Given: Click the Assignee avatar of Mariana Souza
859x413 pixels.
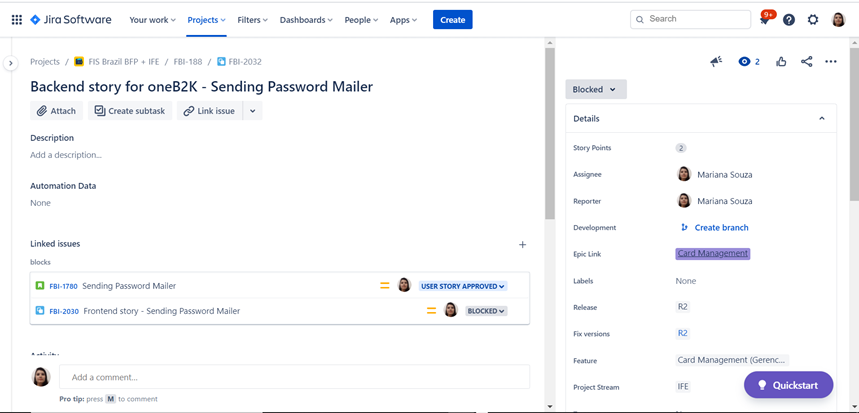Looking at the screenshot, I should (684, 174).
